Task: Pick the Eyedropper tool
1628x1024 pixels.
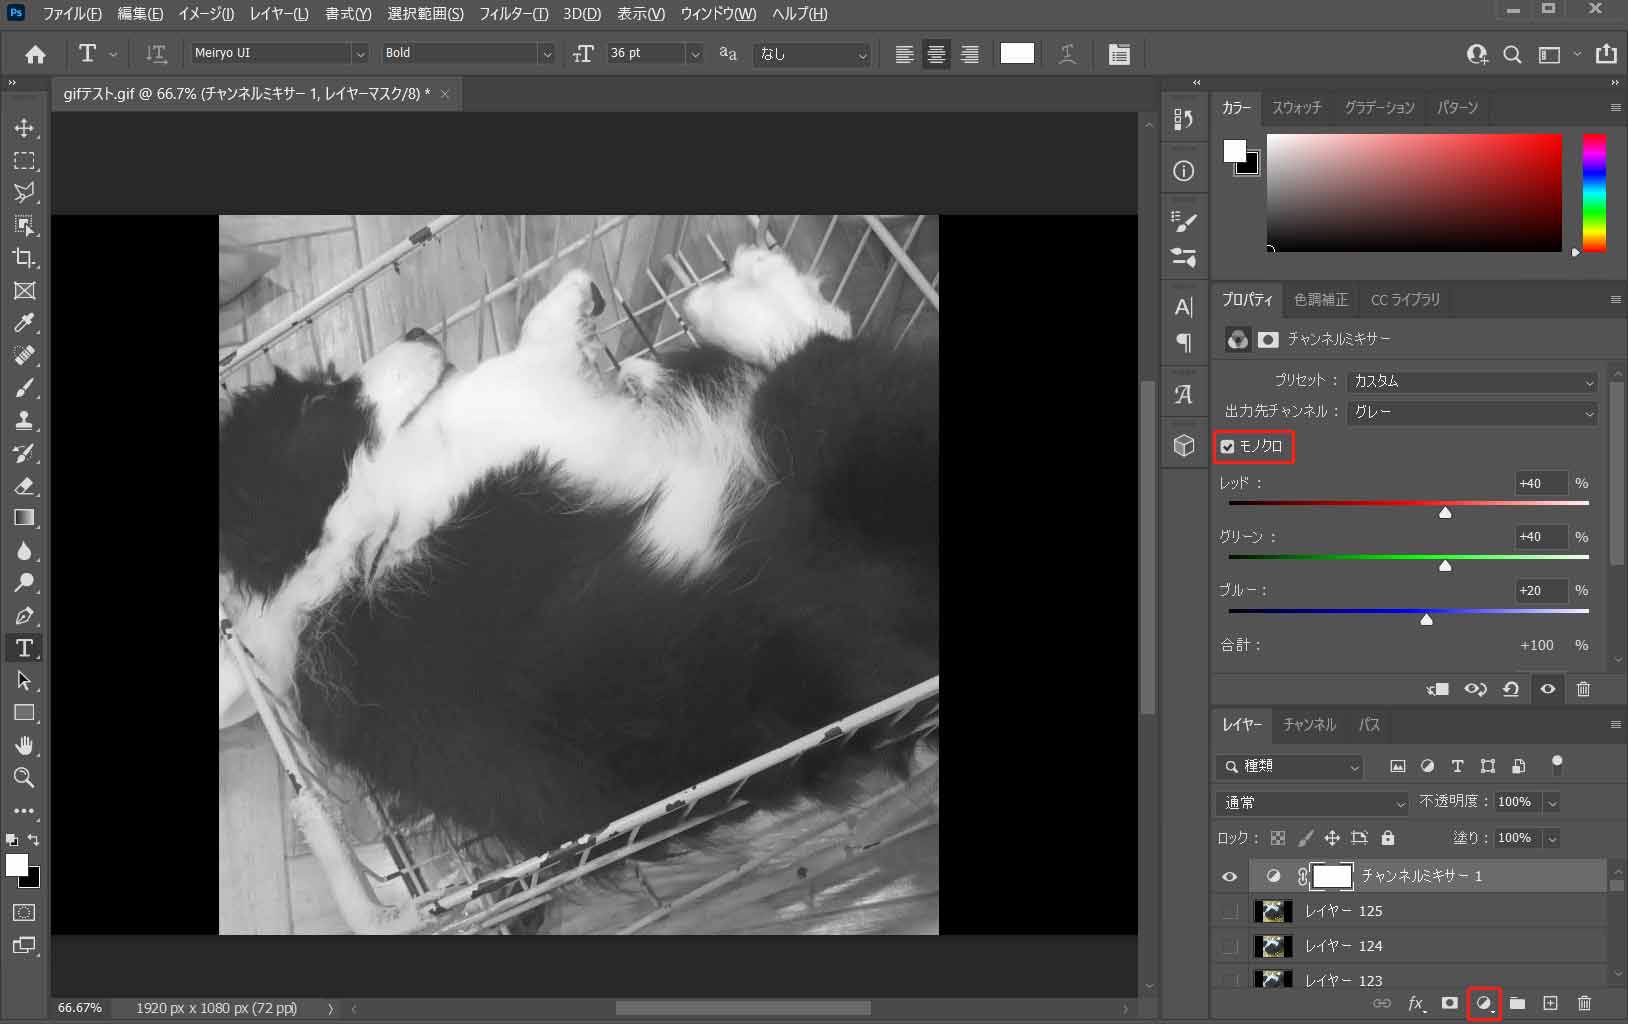Action: pos(24,323)
